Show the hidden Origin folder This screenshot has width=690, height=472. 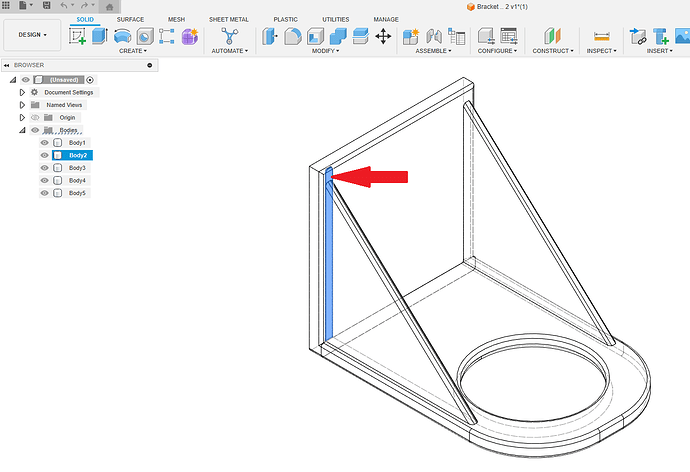coord(35,117)
